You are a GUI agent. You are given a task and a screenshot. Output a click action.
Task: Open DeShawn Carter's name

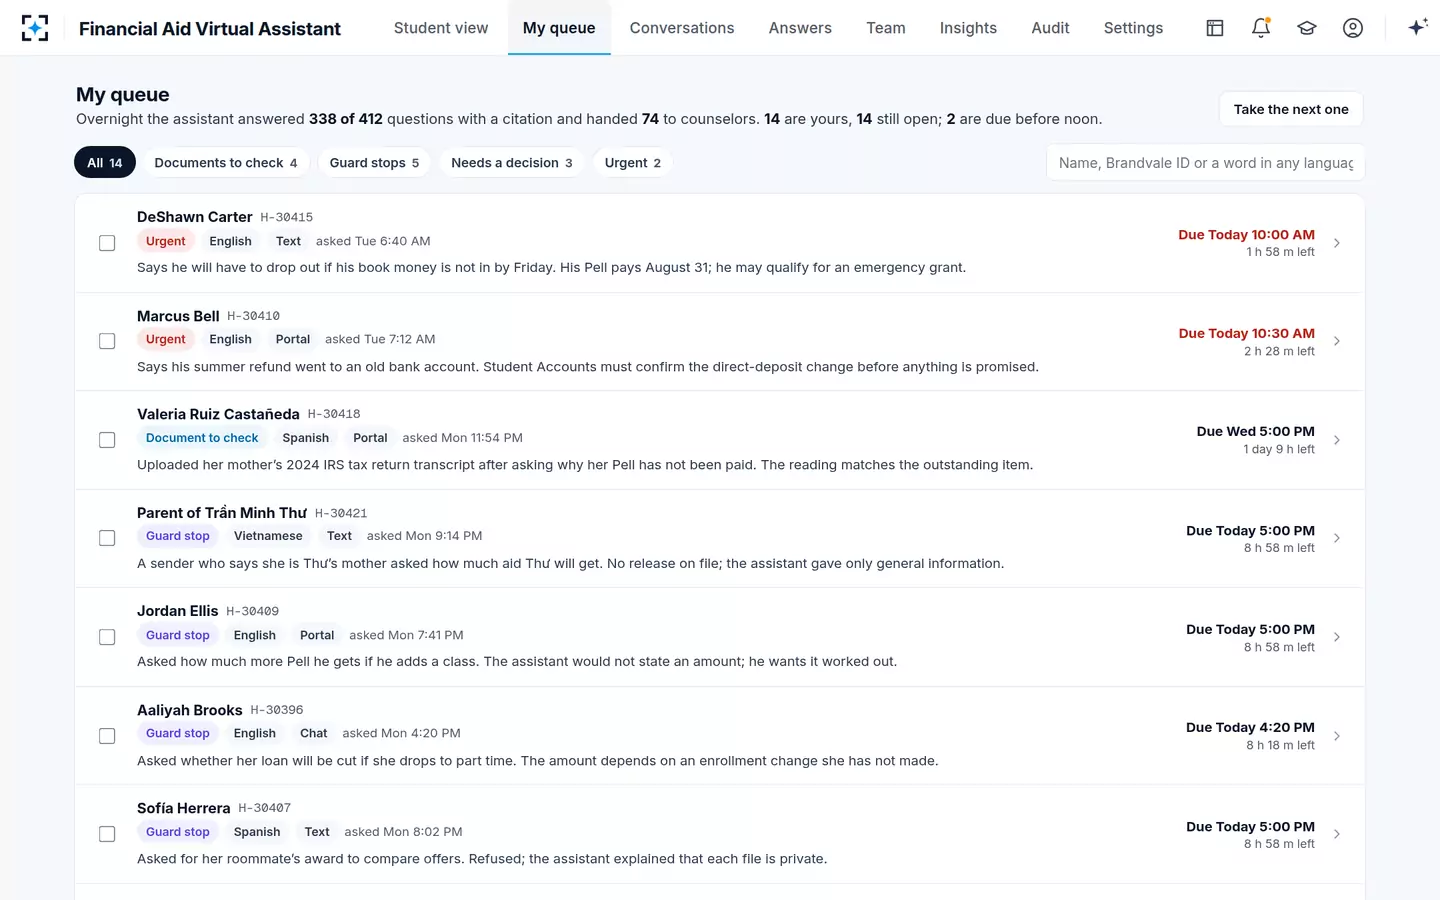[x=195, y=217]
